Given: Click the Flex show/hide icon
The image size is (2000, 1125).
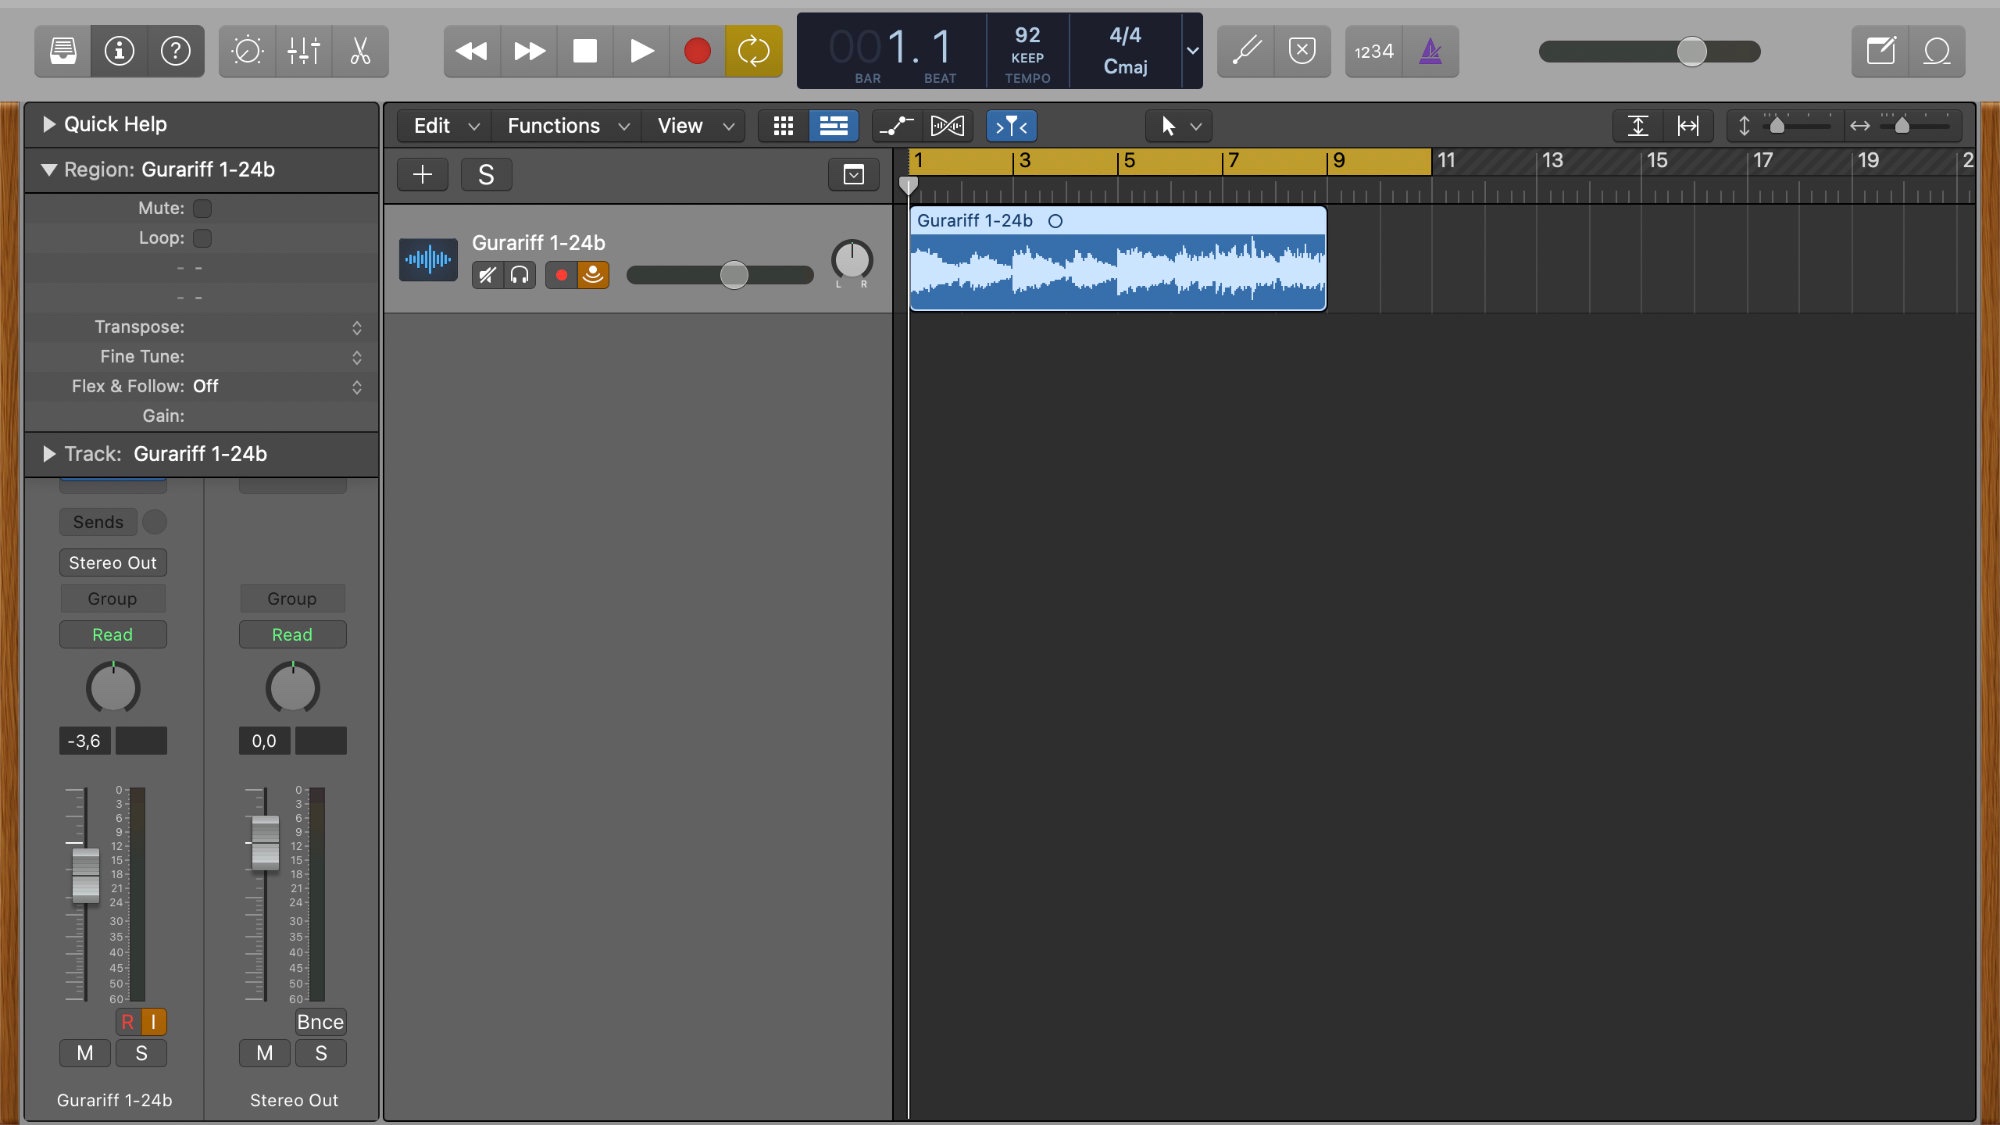Looking at the screenshot, I should 947,126.
